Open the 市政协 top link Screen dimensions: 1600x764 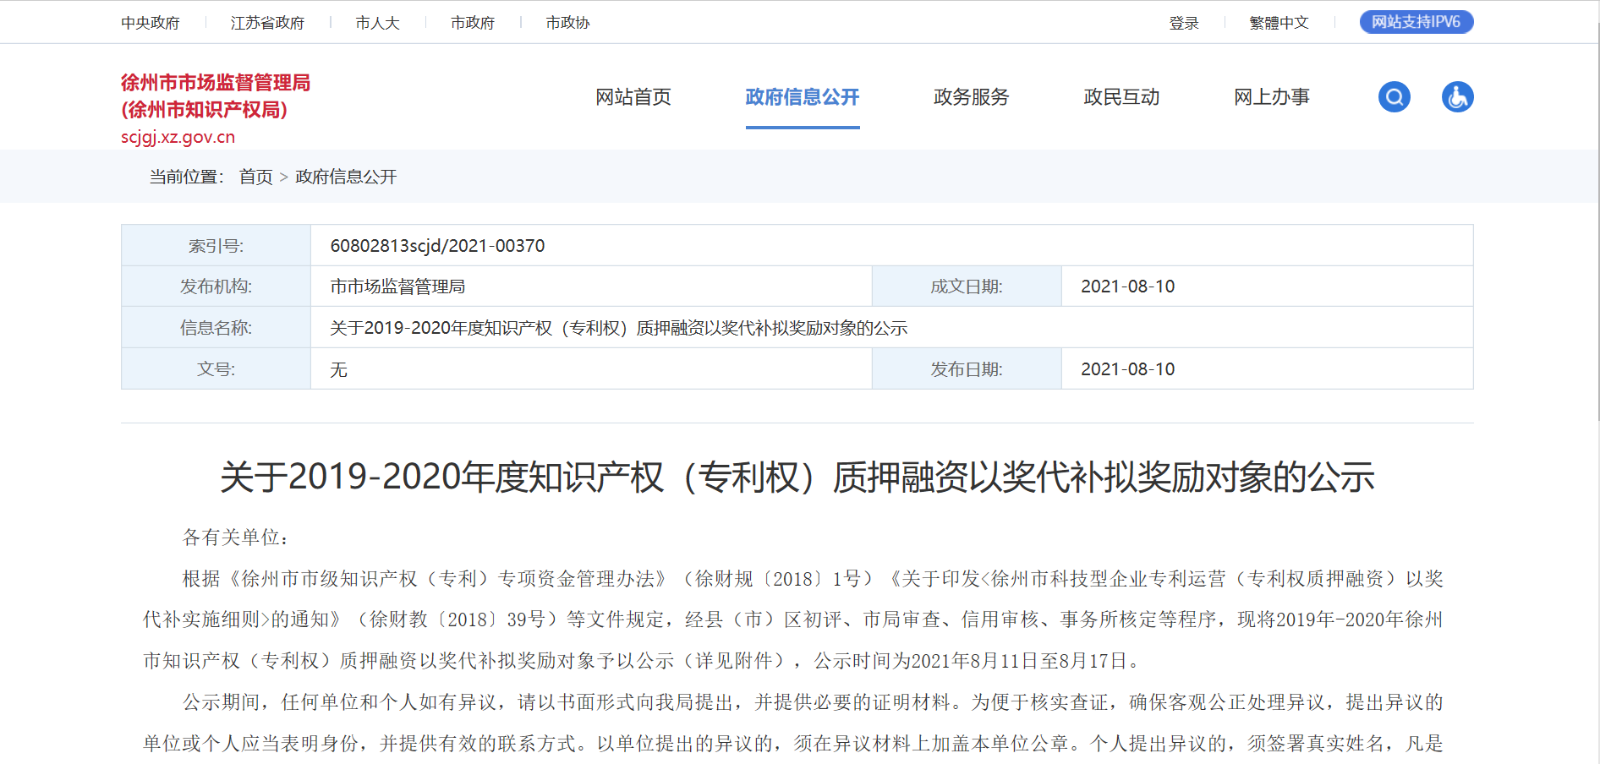point(567,23)
